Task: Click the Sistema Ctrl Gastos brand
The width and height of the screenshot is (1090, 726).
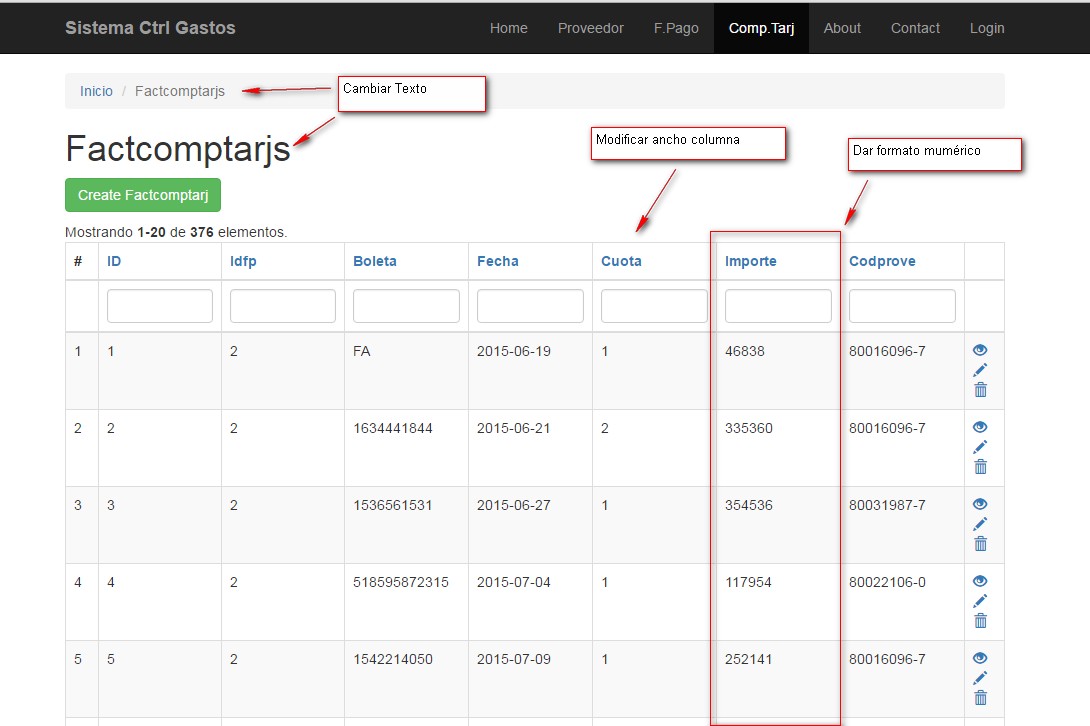Action: point(150,28)
